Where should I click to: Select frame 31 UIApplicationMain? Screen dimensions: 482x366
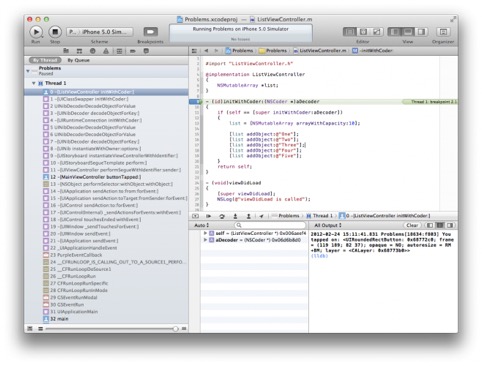pyautogui.click(x=106, y=312)
